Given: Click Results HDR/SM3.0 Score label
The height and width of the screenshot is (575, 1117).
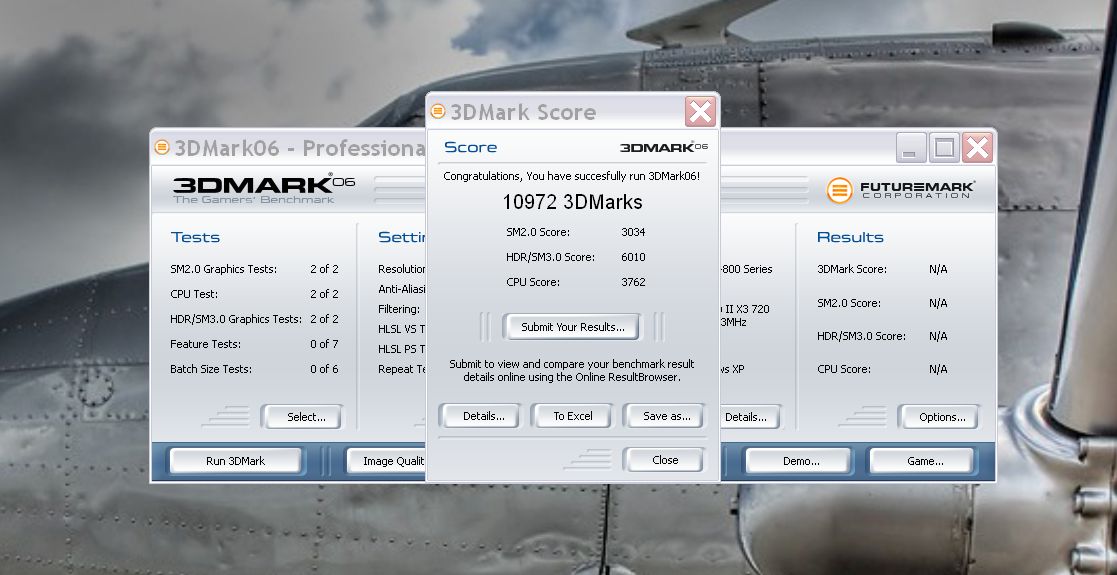Looking at the screenshot, I should pos(861,336).
